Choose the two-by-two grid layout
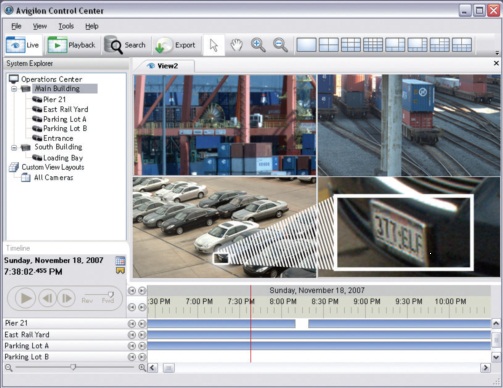The image size is (503, 388). pos(329,45)
